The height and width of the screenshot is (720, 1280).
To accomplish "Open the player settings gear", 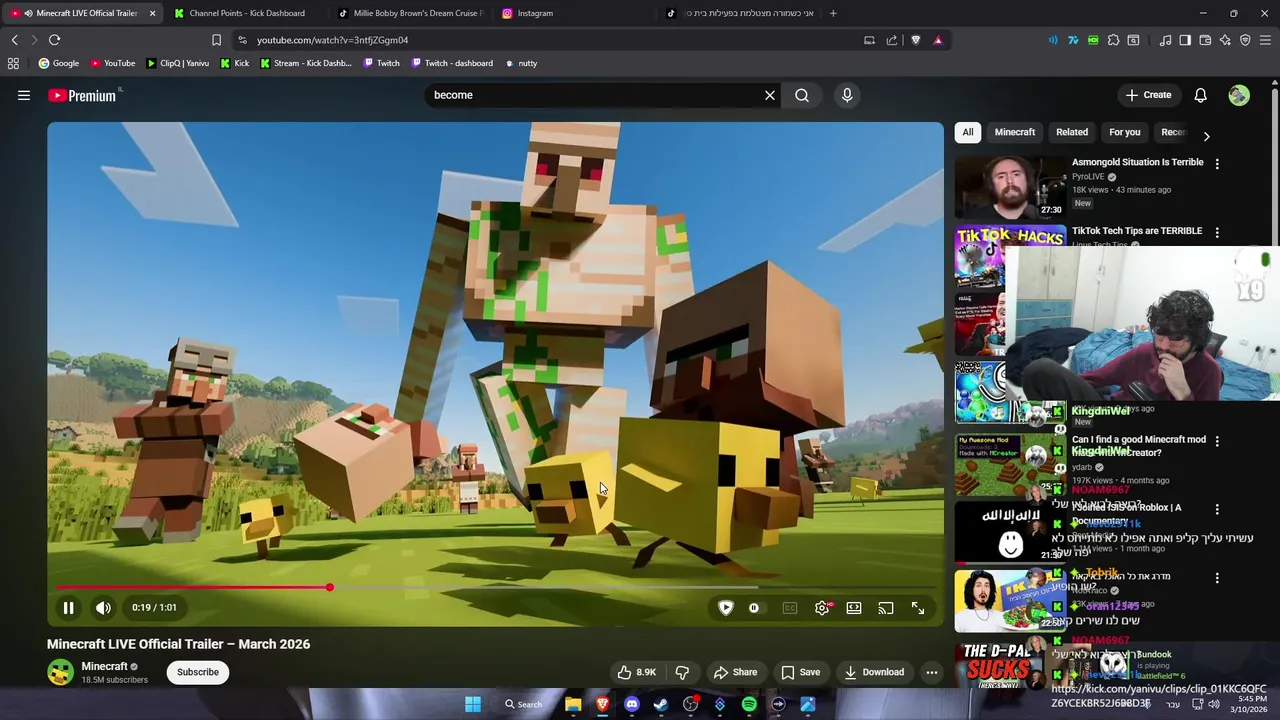I will tap(822, 608).
